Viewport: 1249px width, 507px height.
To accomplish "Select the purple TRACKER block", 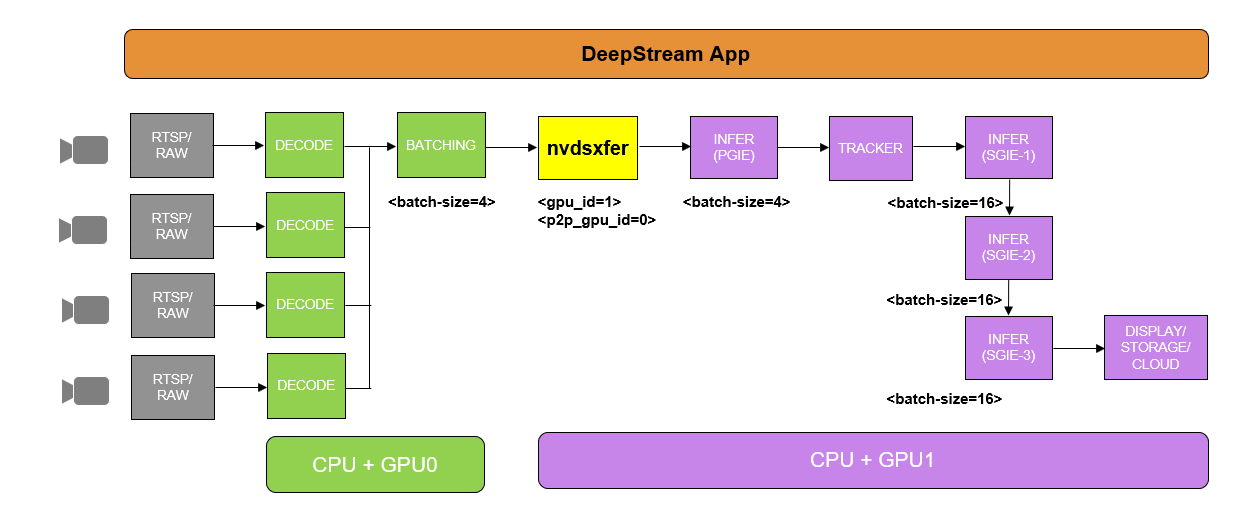I will [x=870, y=148].
